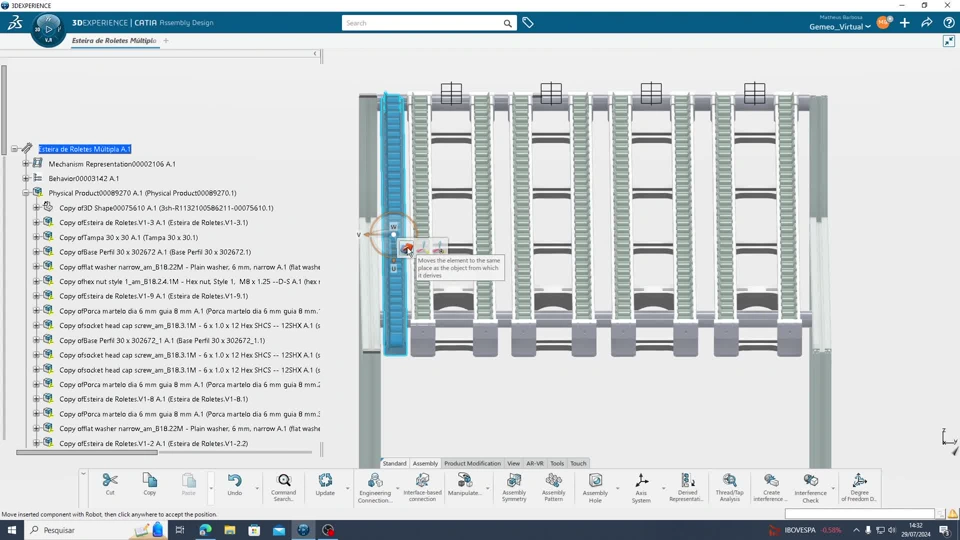The width and height of the screenshot is (960, 540).
Task: Click the share arrow icon
Action: click(927, 23)
